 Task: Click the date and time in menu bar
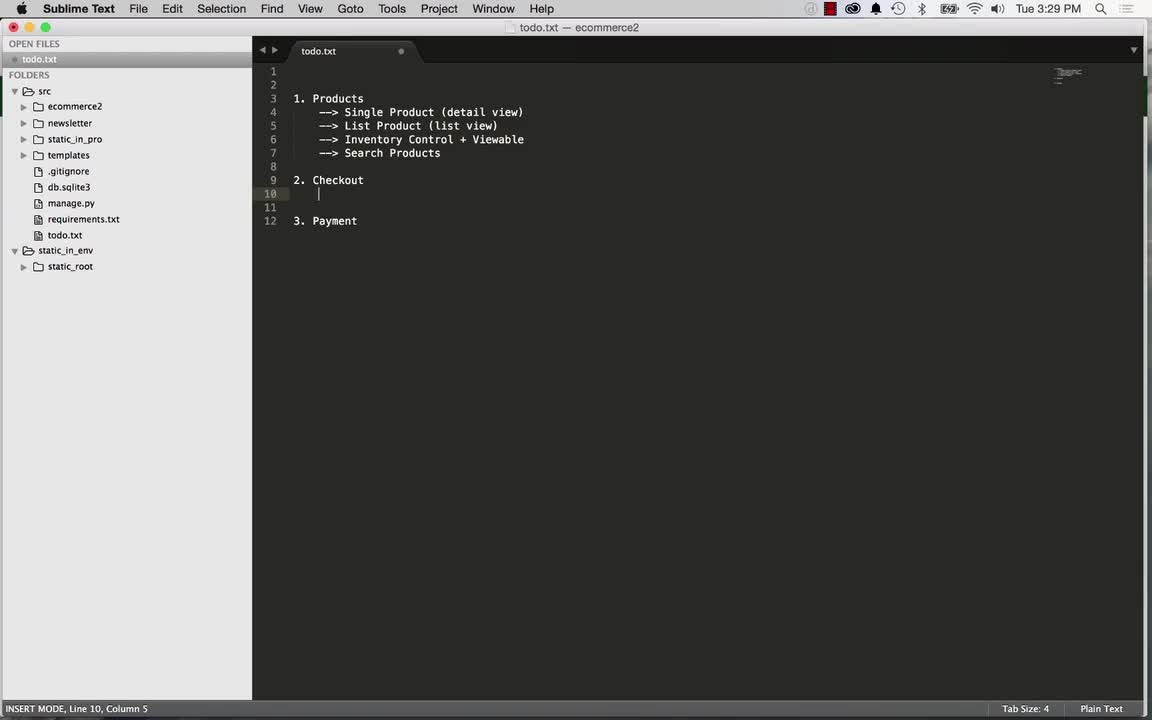1048,9
